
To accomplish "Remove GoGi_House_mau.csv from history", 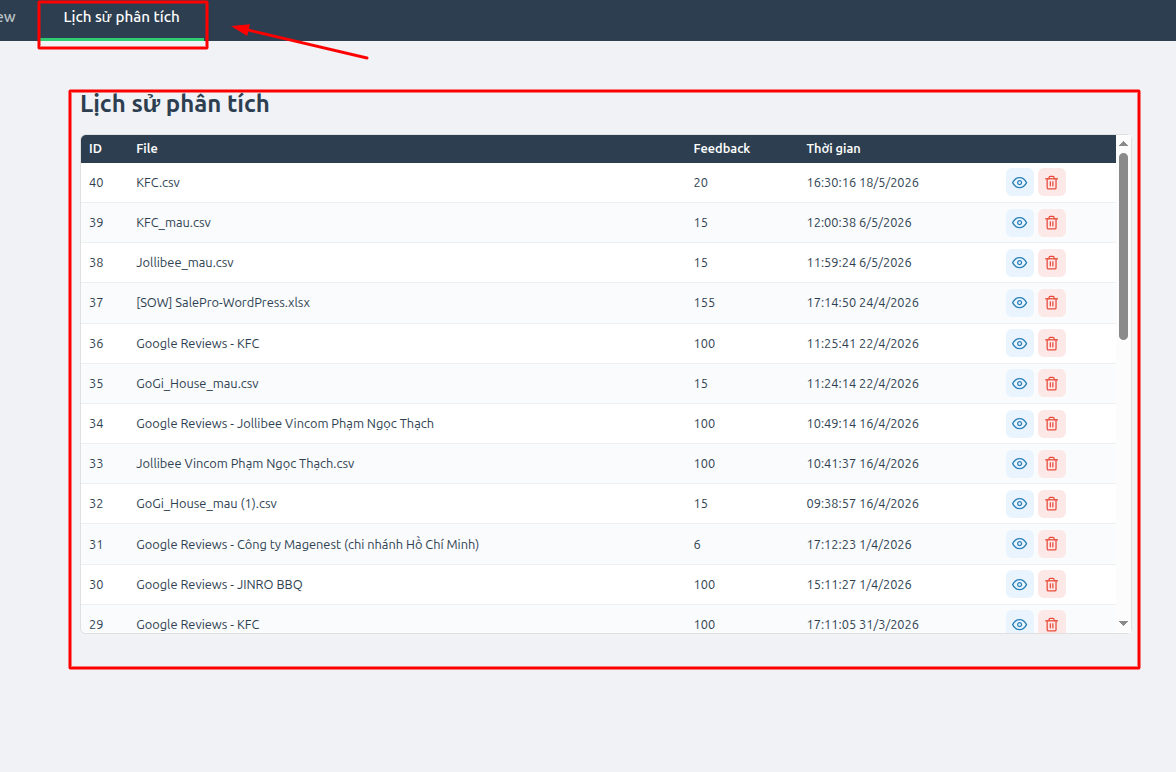I will tap(1052, 383).
